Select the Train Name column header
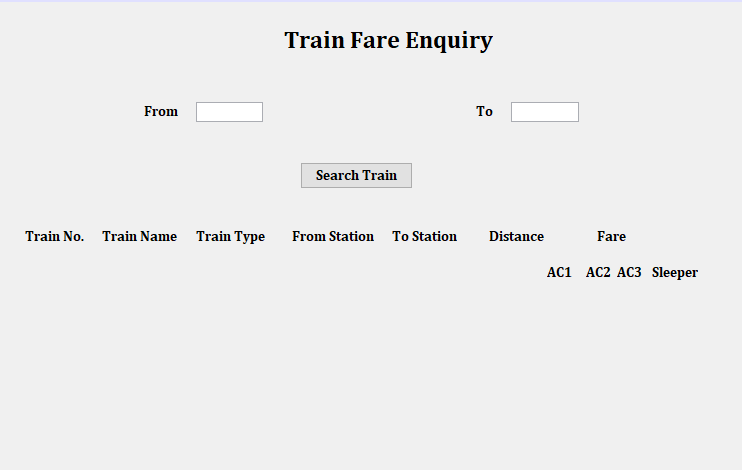Screen dimensions: 742x470 (140, 237)
